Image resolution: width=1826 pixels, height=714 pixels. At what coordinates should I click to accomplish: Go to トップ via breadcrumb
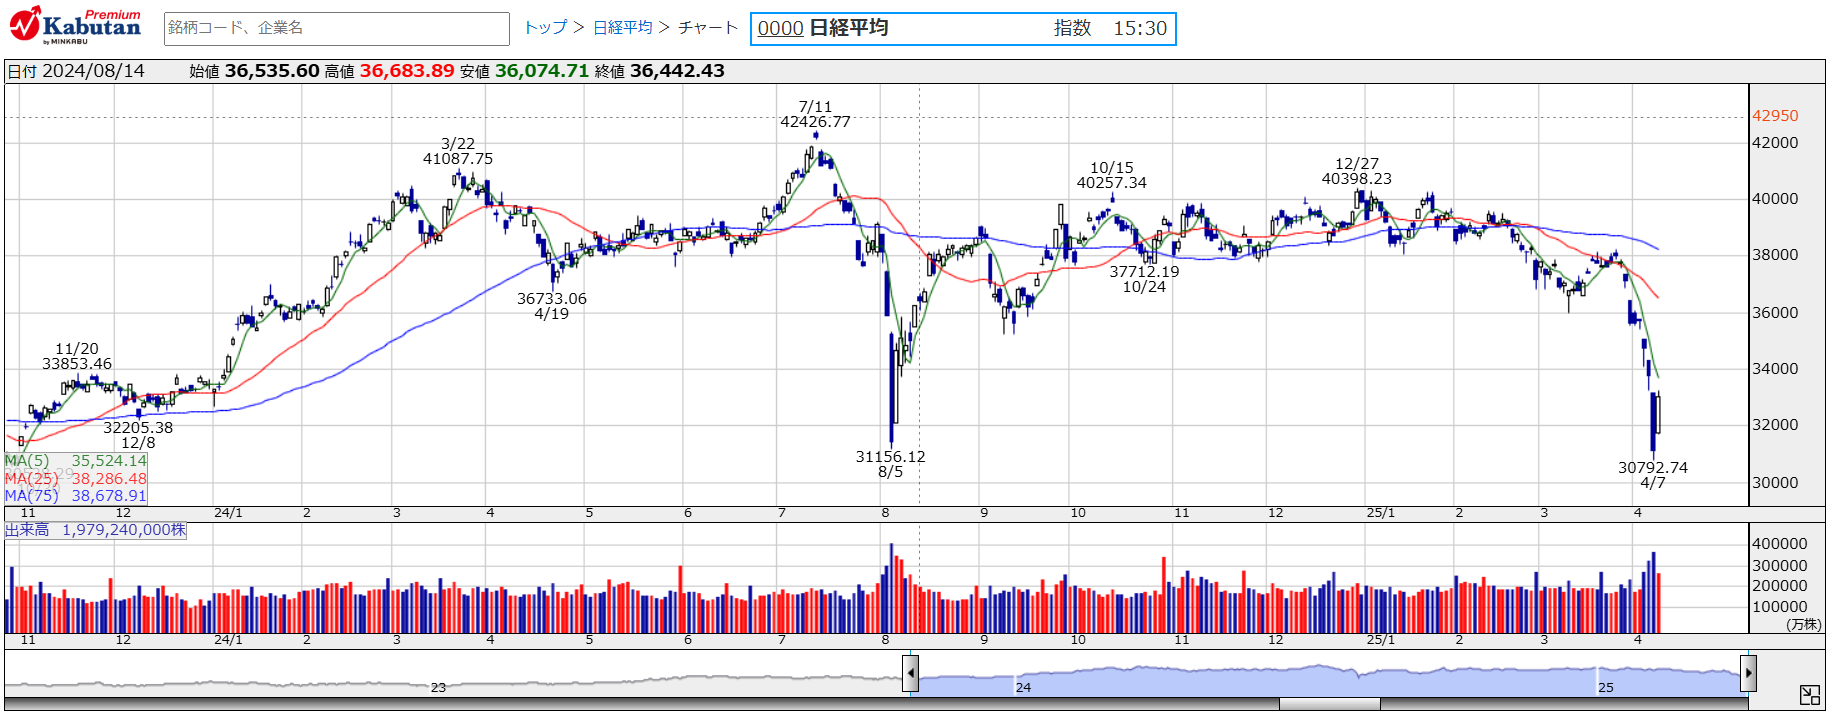[545, 28]
